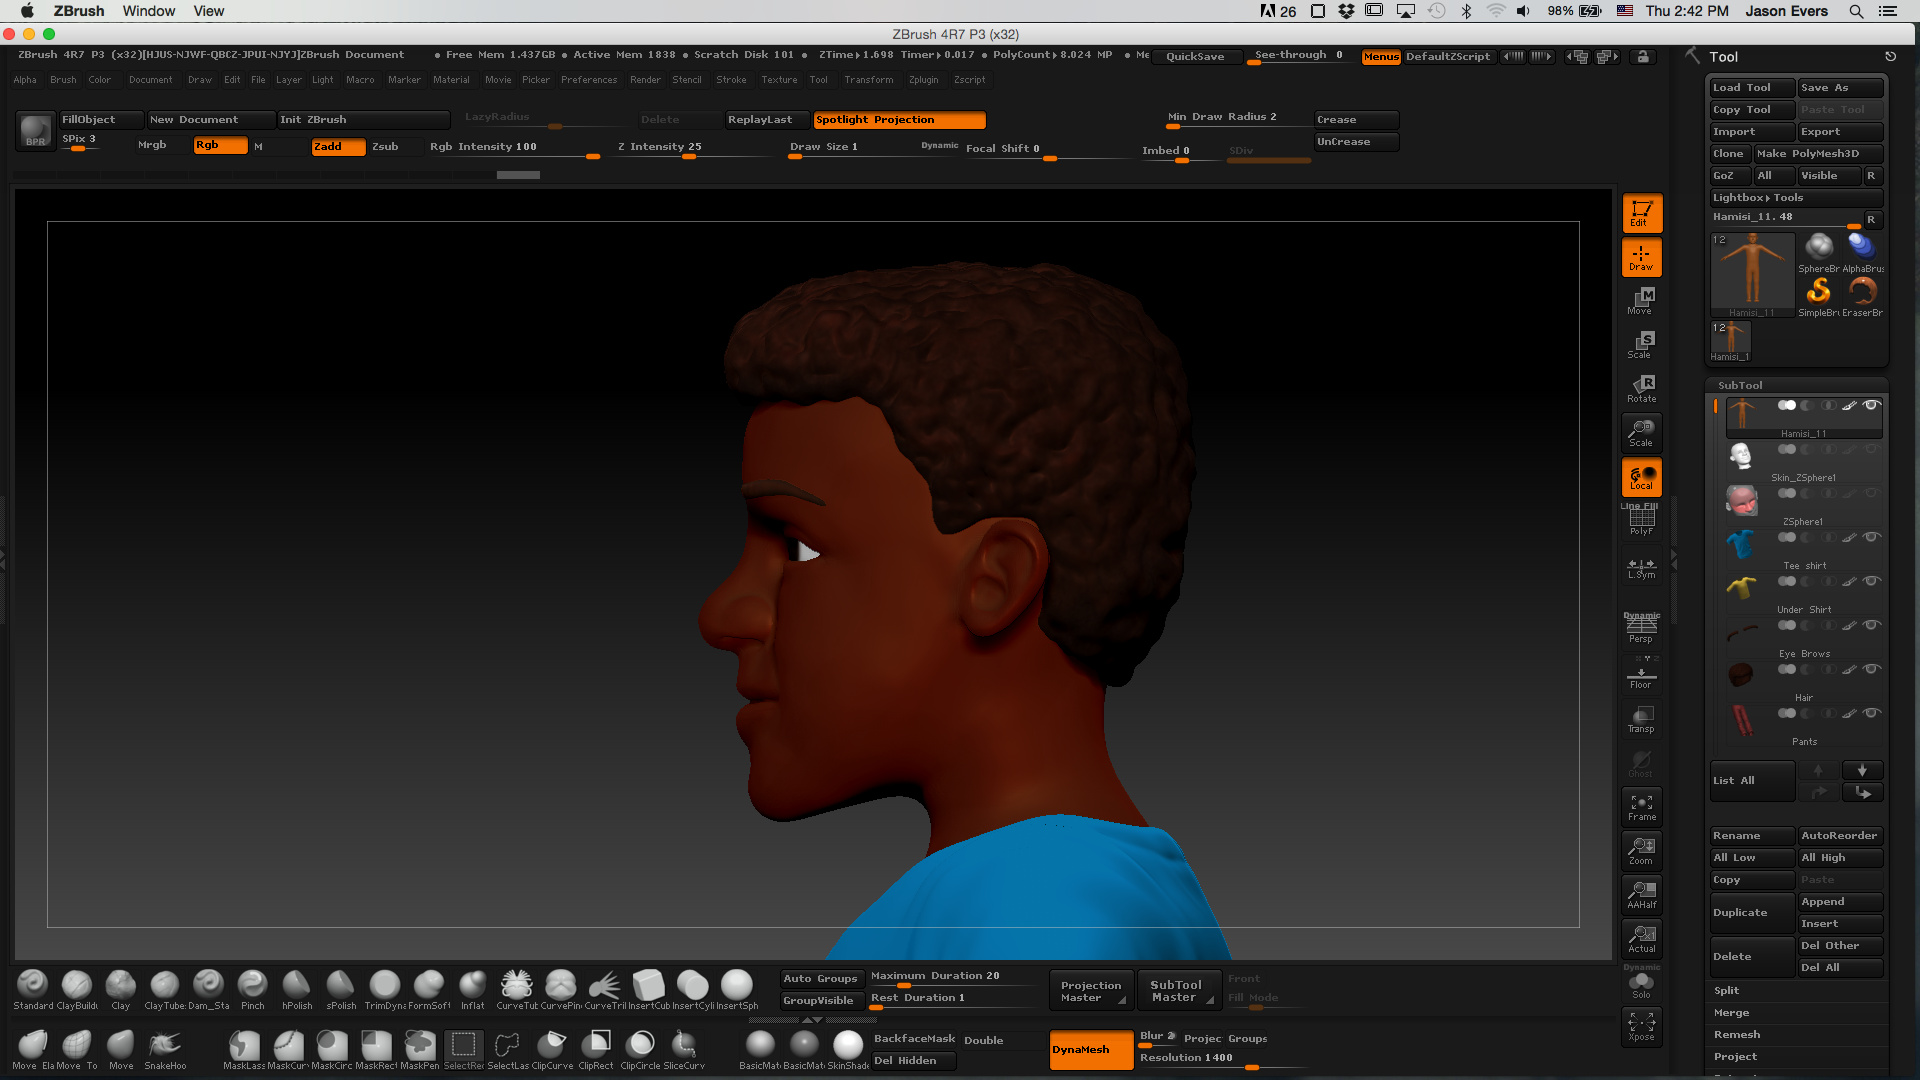The height and width of the screenshot is (1080, 1920).
Task: Choose the InsertCube brush
Action: (x=649, y=990)
